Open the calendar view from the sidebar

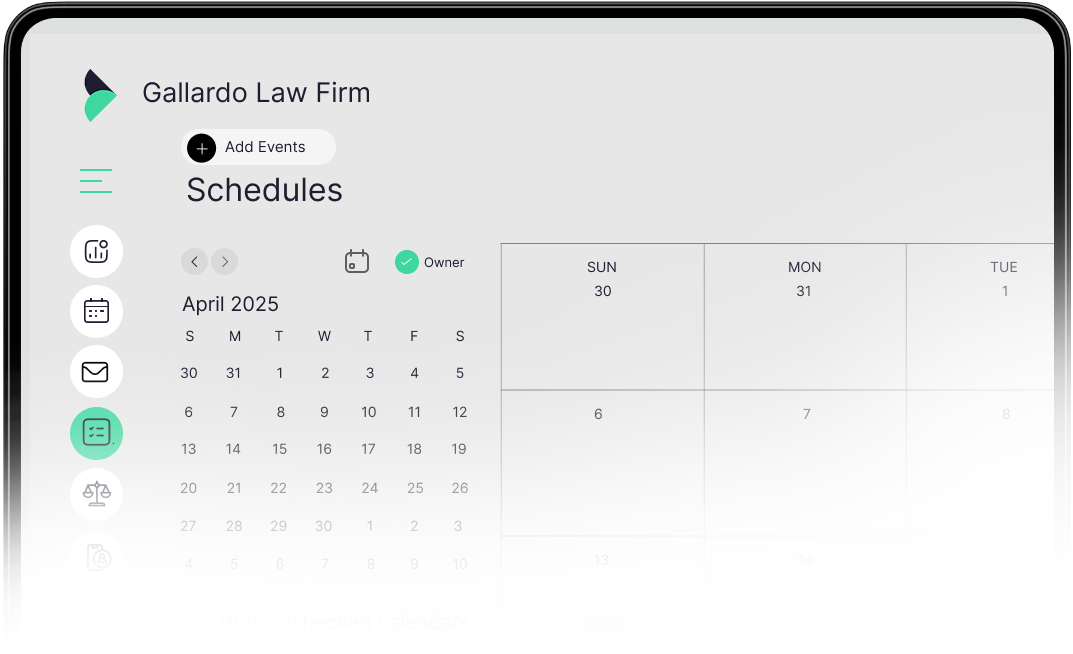tap(96, 311)
